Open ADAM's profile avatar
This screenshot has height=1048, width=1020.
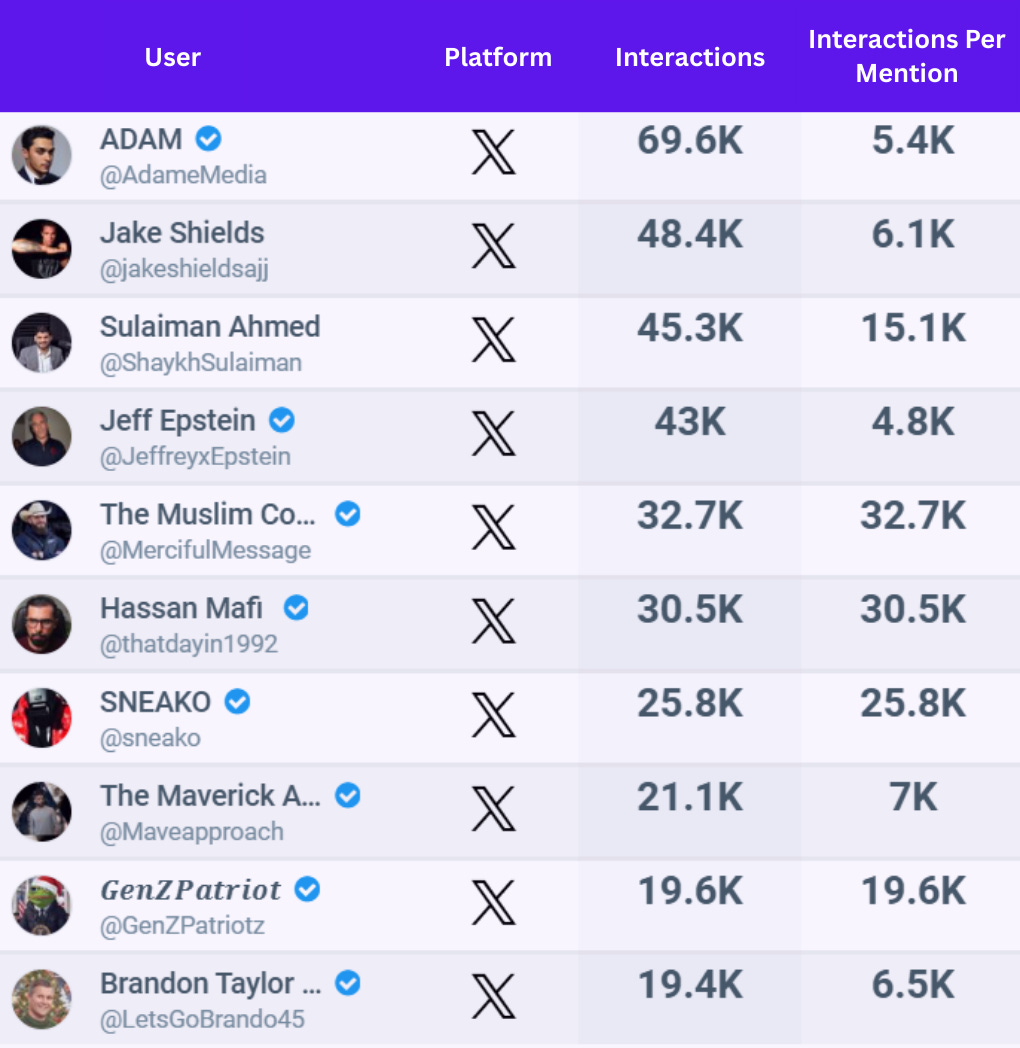pos(41,155)
